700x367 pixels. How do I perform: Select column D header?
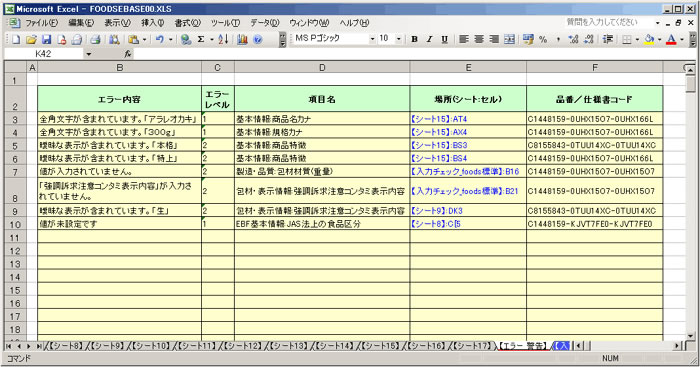(x=322, y=67)
